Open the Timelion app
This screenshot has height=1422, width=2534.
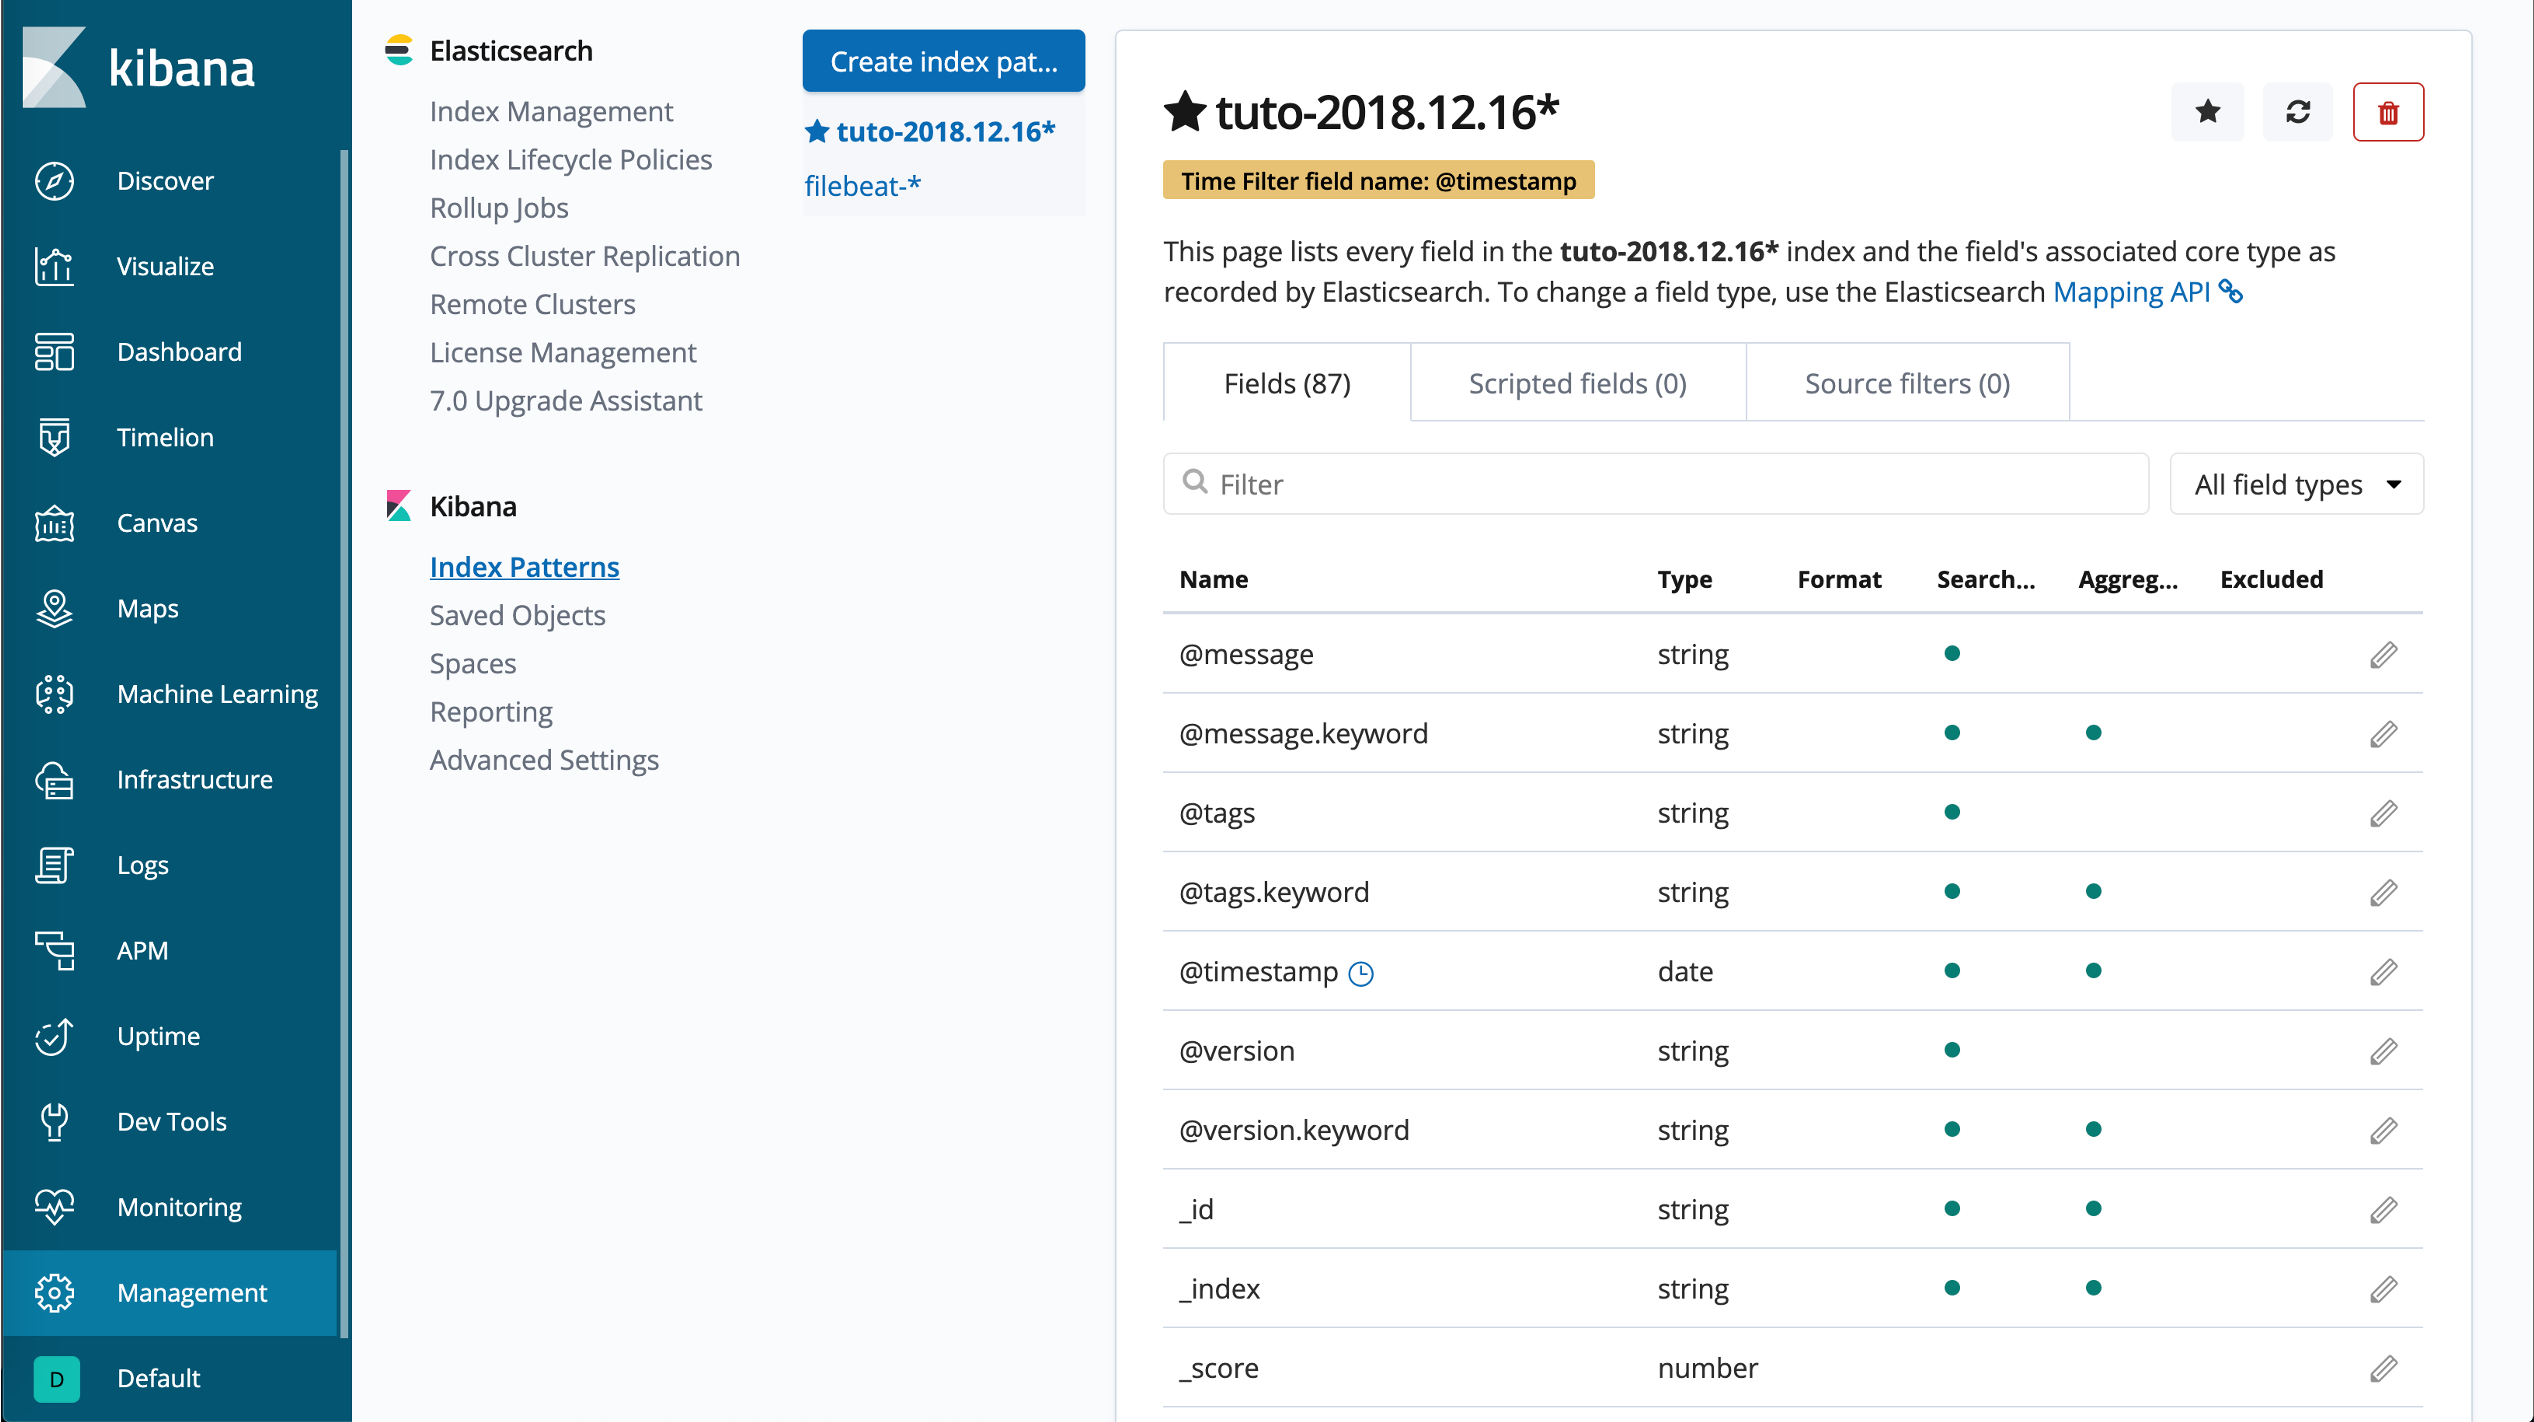[164, 437]
